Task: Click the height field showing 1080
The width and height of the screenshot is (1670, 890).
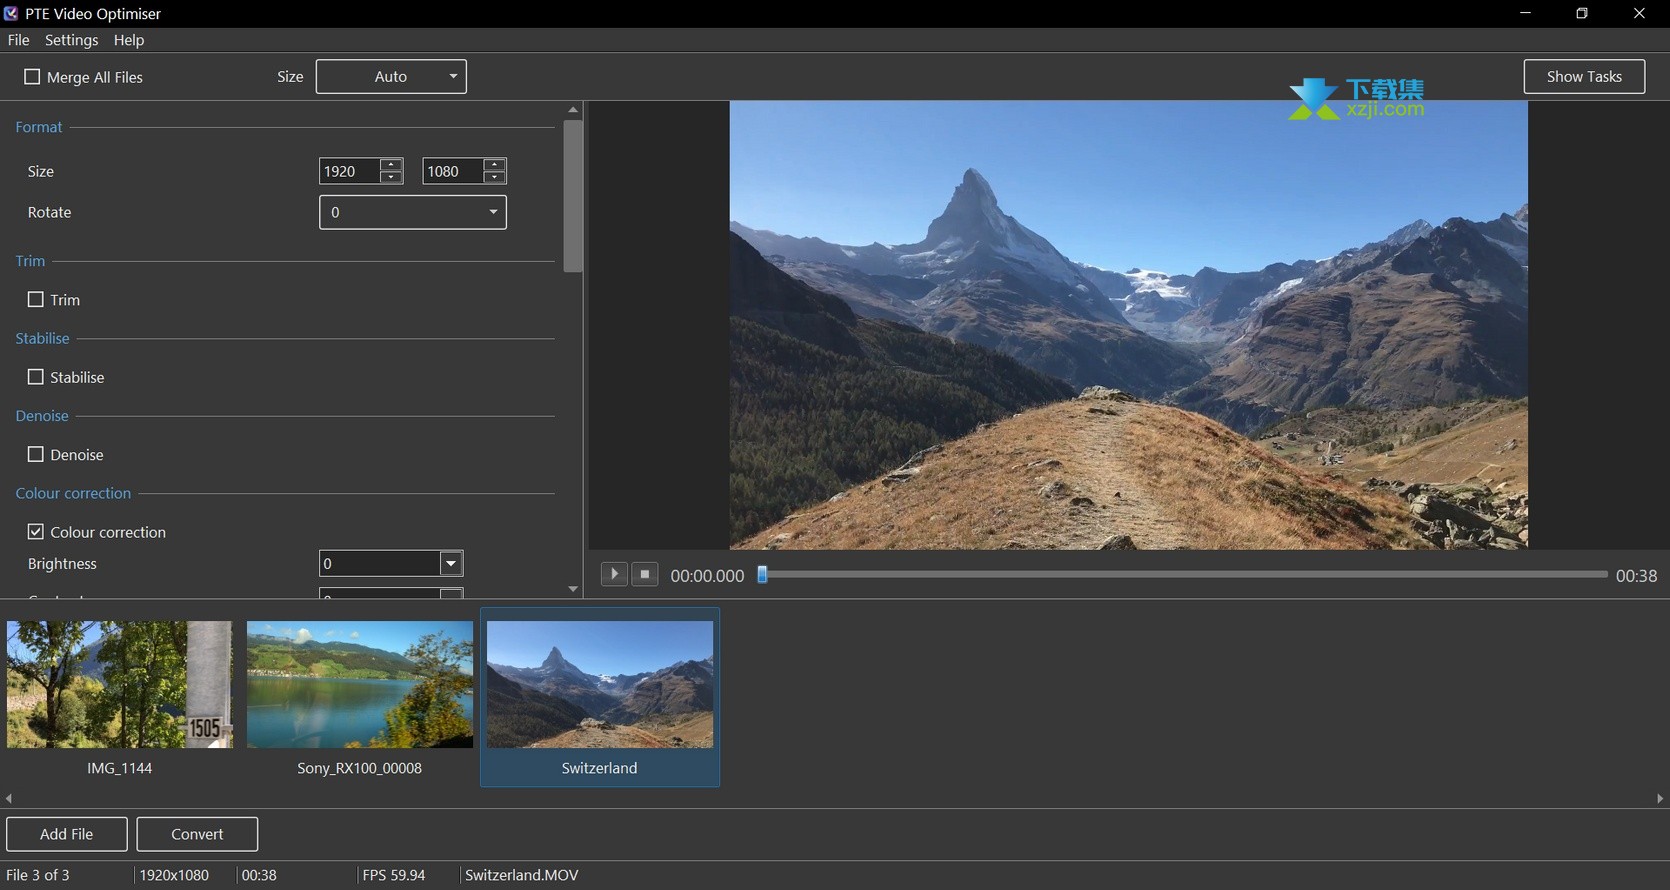Action: [x=452, y=171]
